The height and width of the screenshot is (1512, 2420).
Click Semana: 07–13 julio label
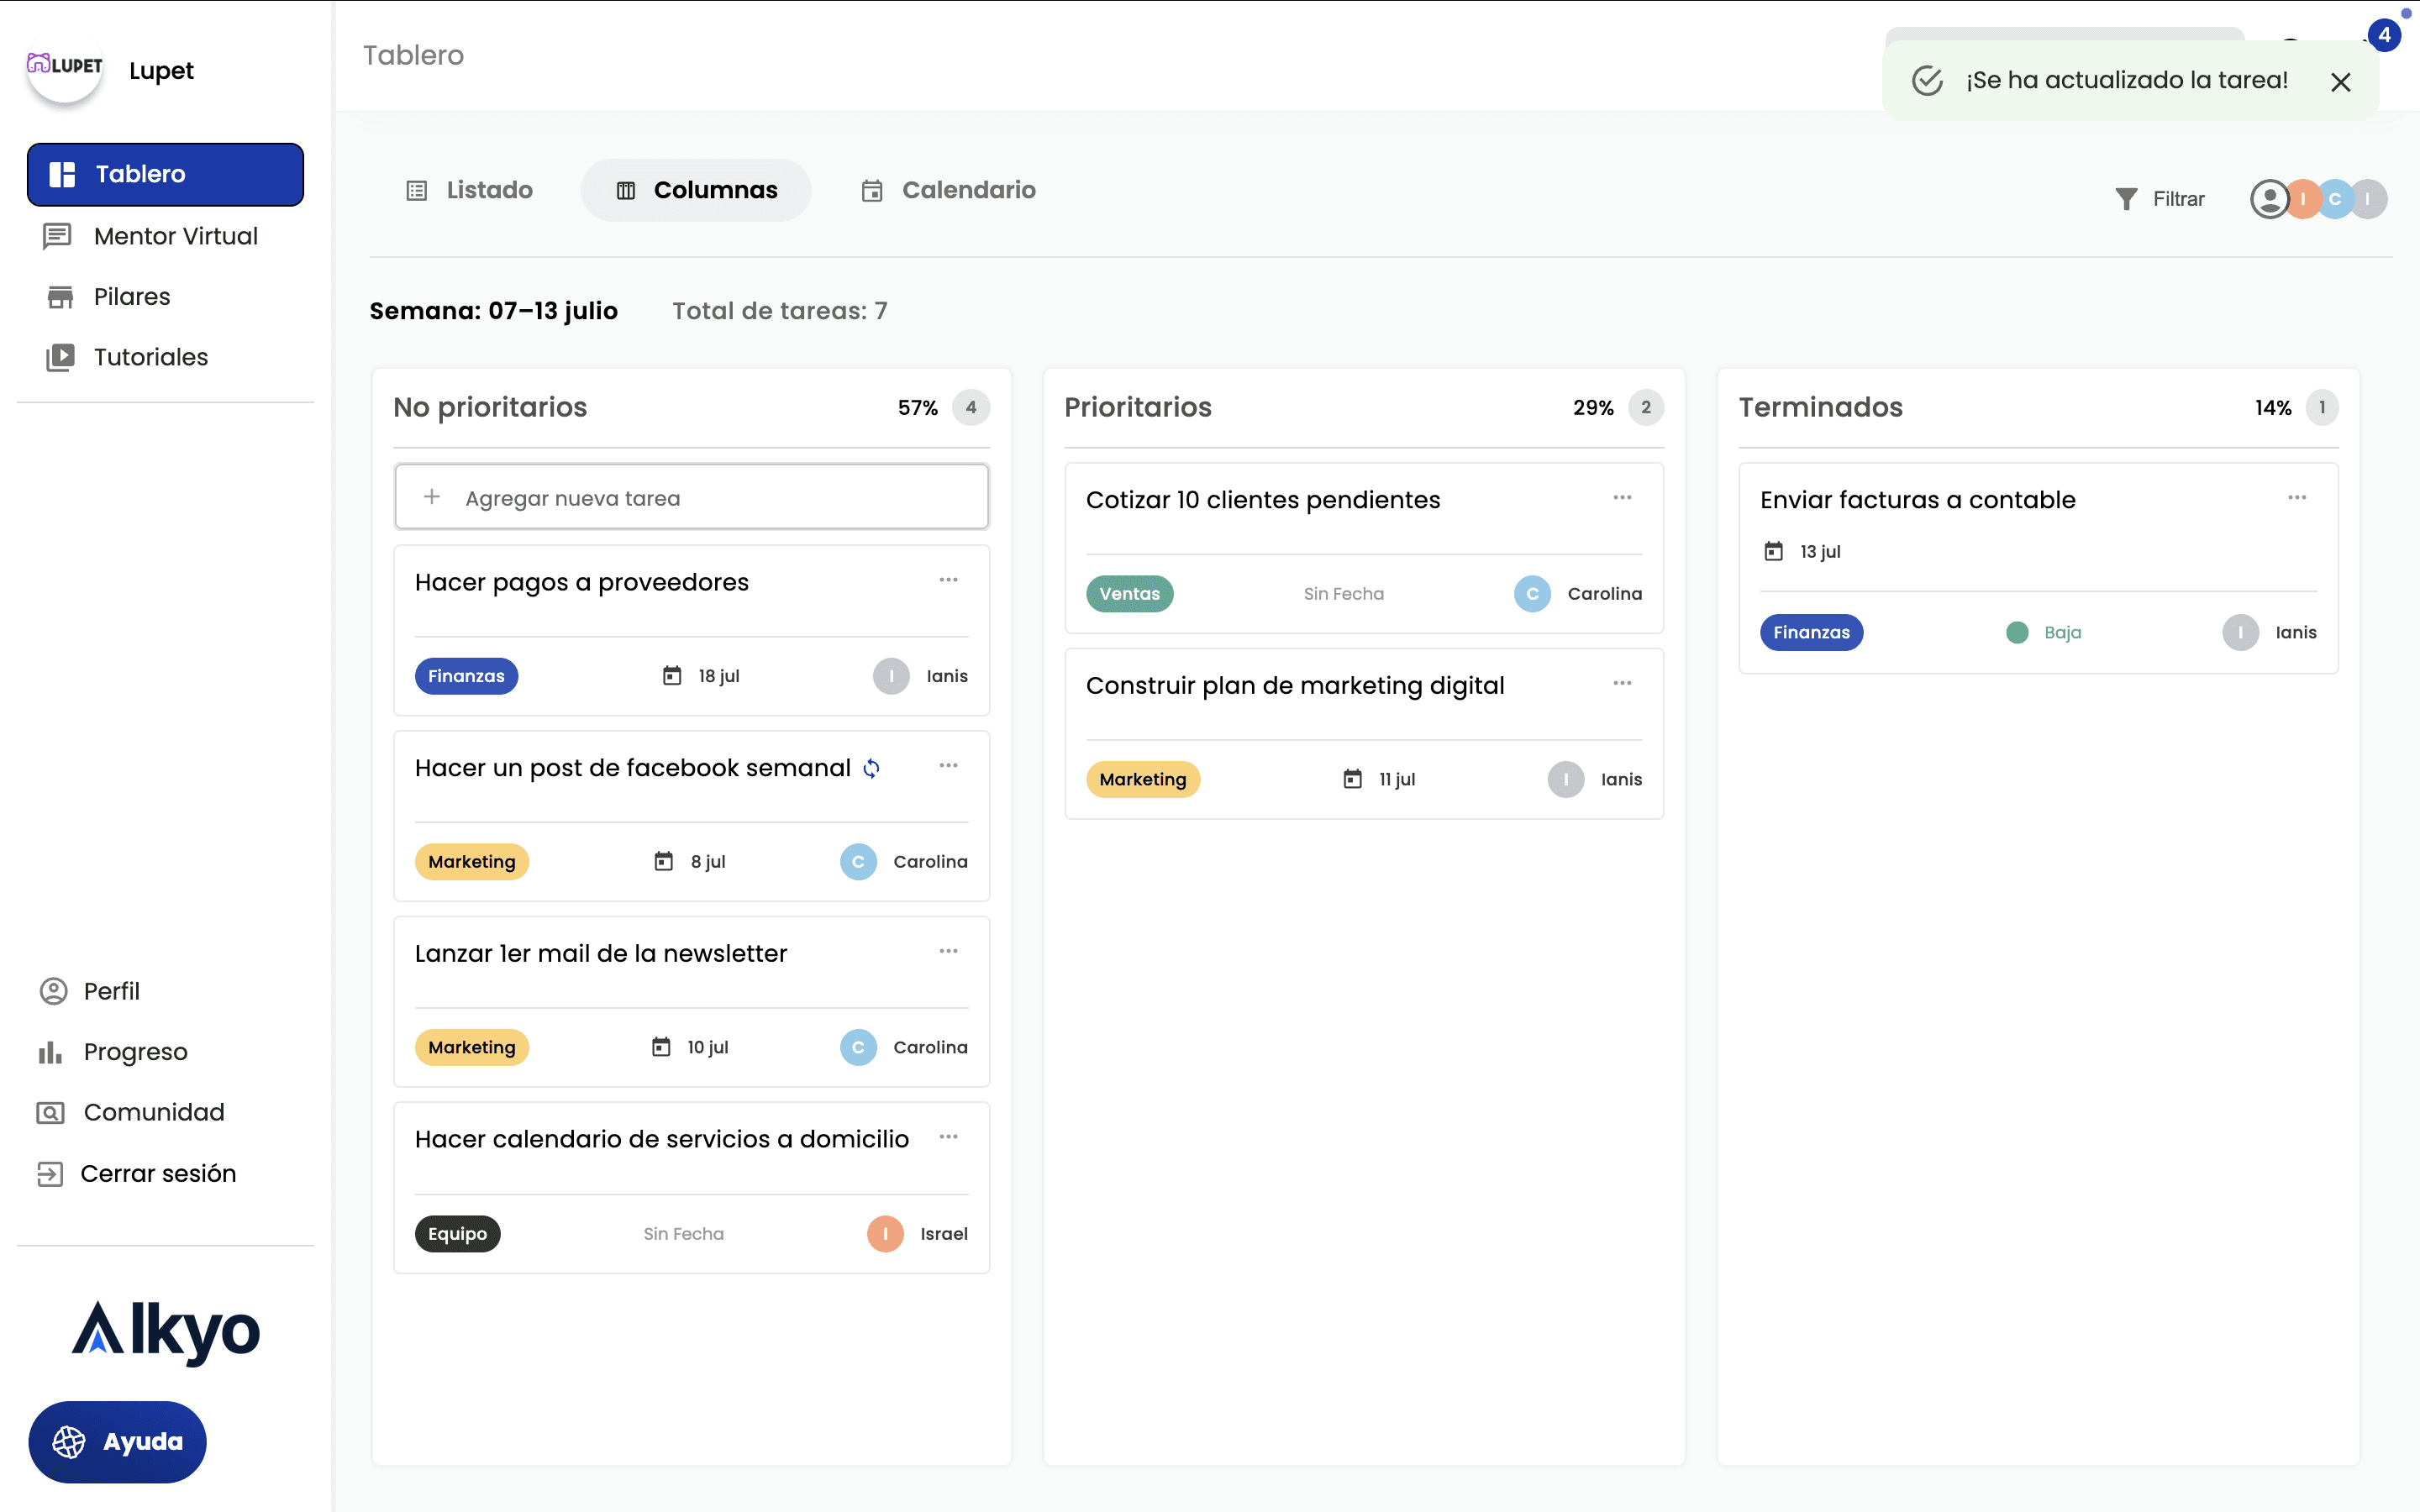point(494,311)
